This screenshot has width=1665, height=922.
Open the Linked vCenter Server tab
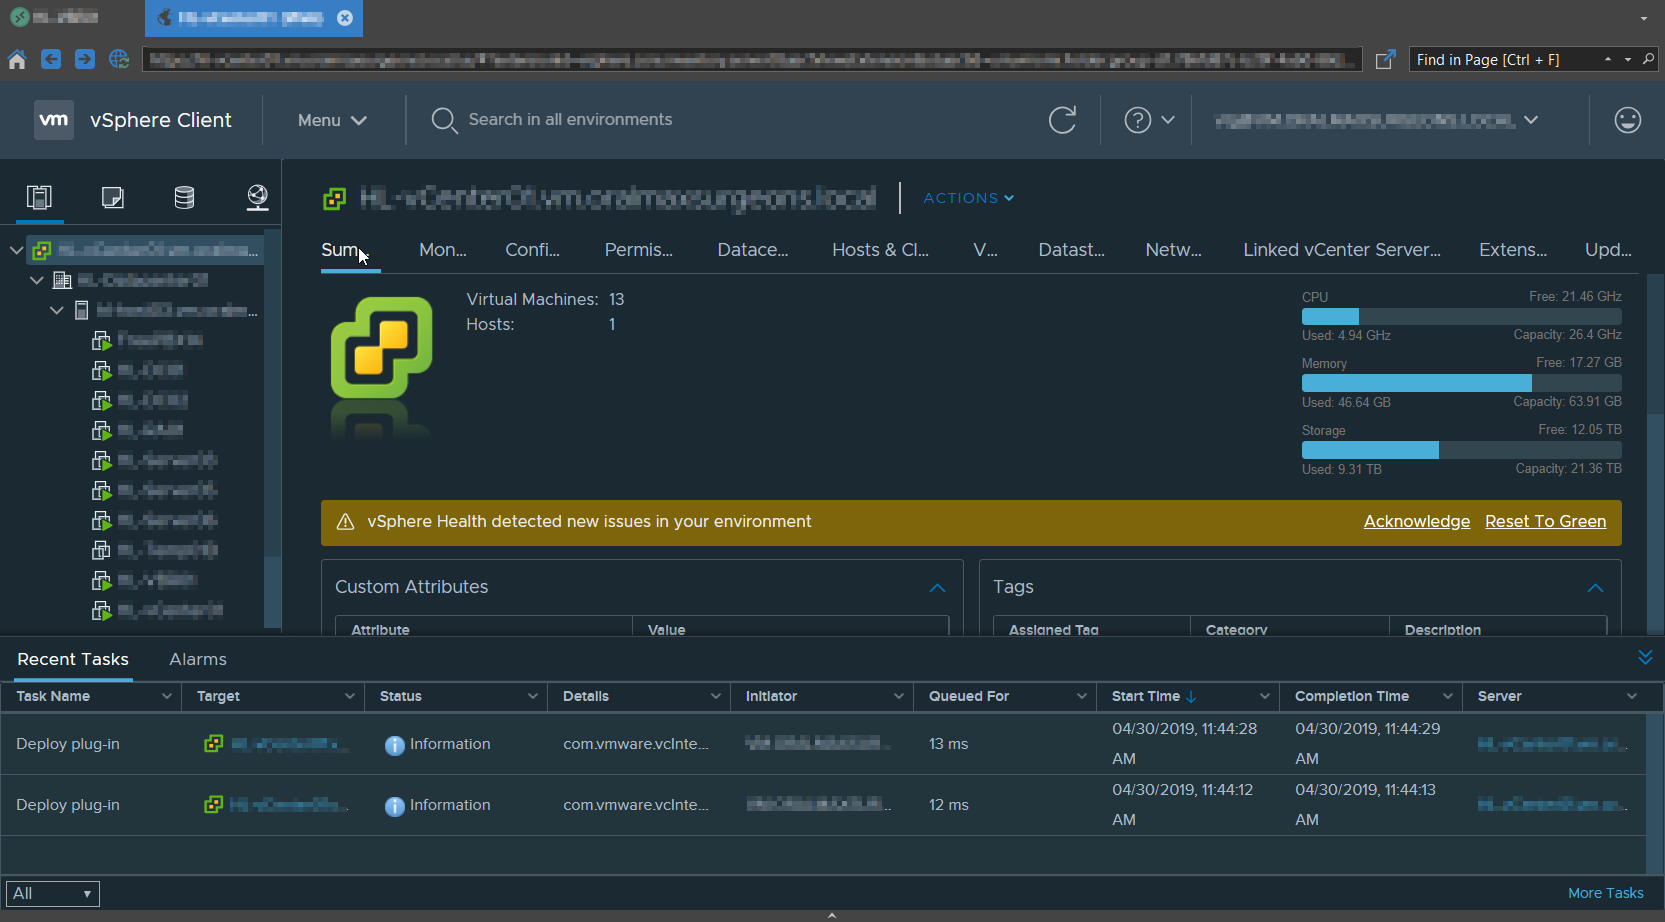point(1341,250)
